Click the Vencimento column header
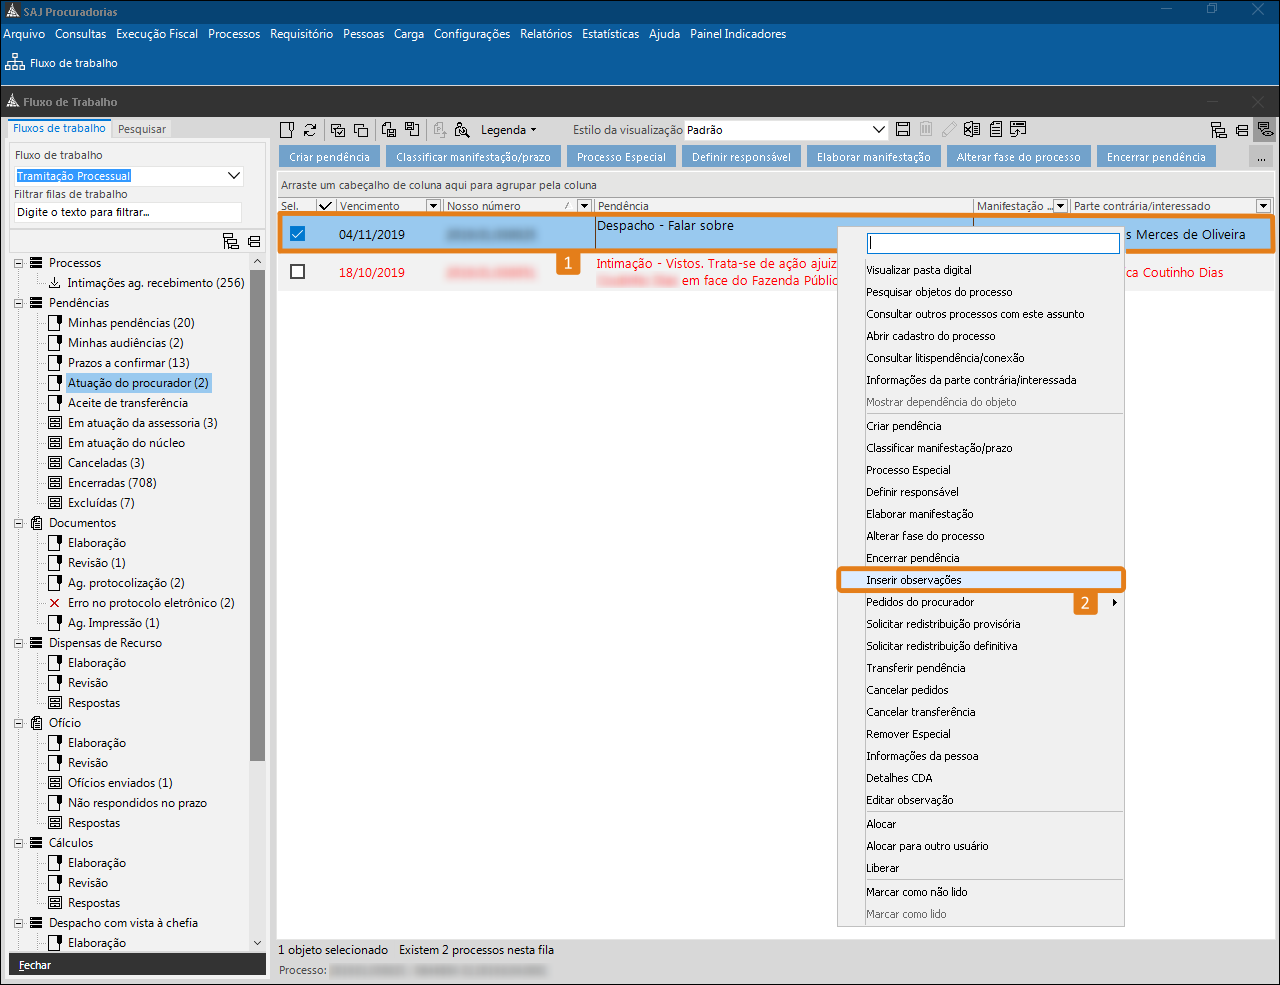Screen dimensions: 1280x985 381,206
